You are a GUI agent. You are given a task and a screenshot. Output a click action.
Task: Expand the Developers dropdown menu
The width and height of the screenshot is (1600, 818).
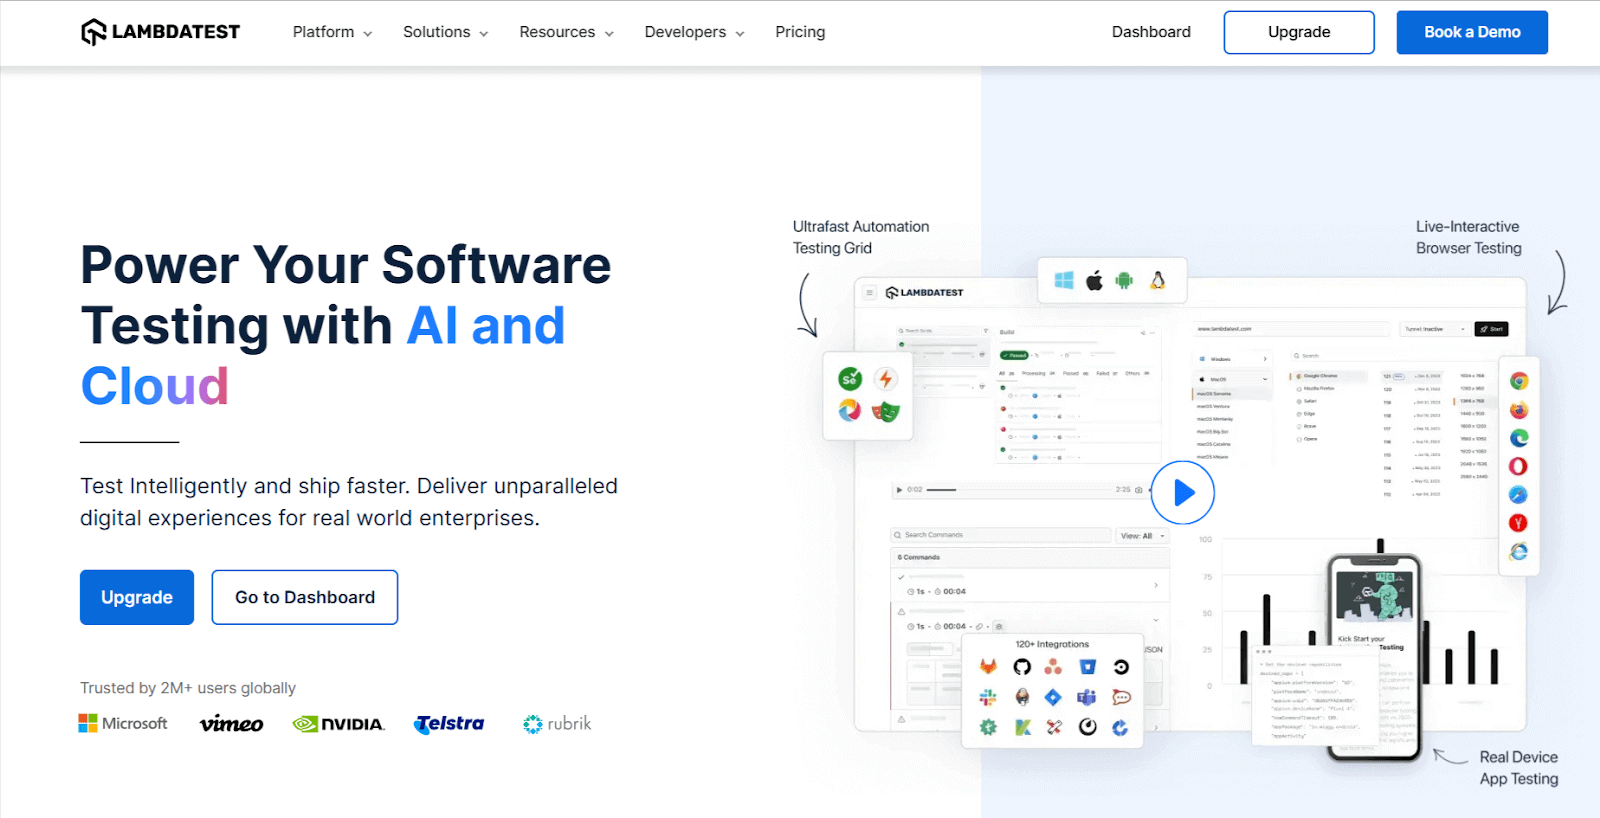coord(694,32)
